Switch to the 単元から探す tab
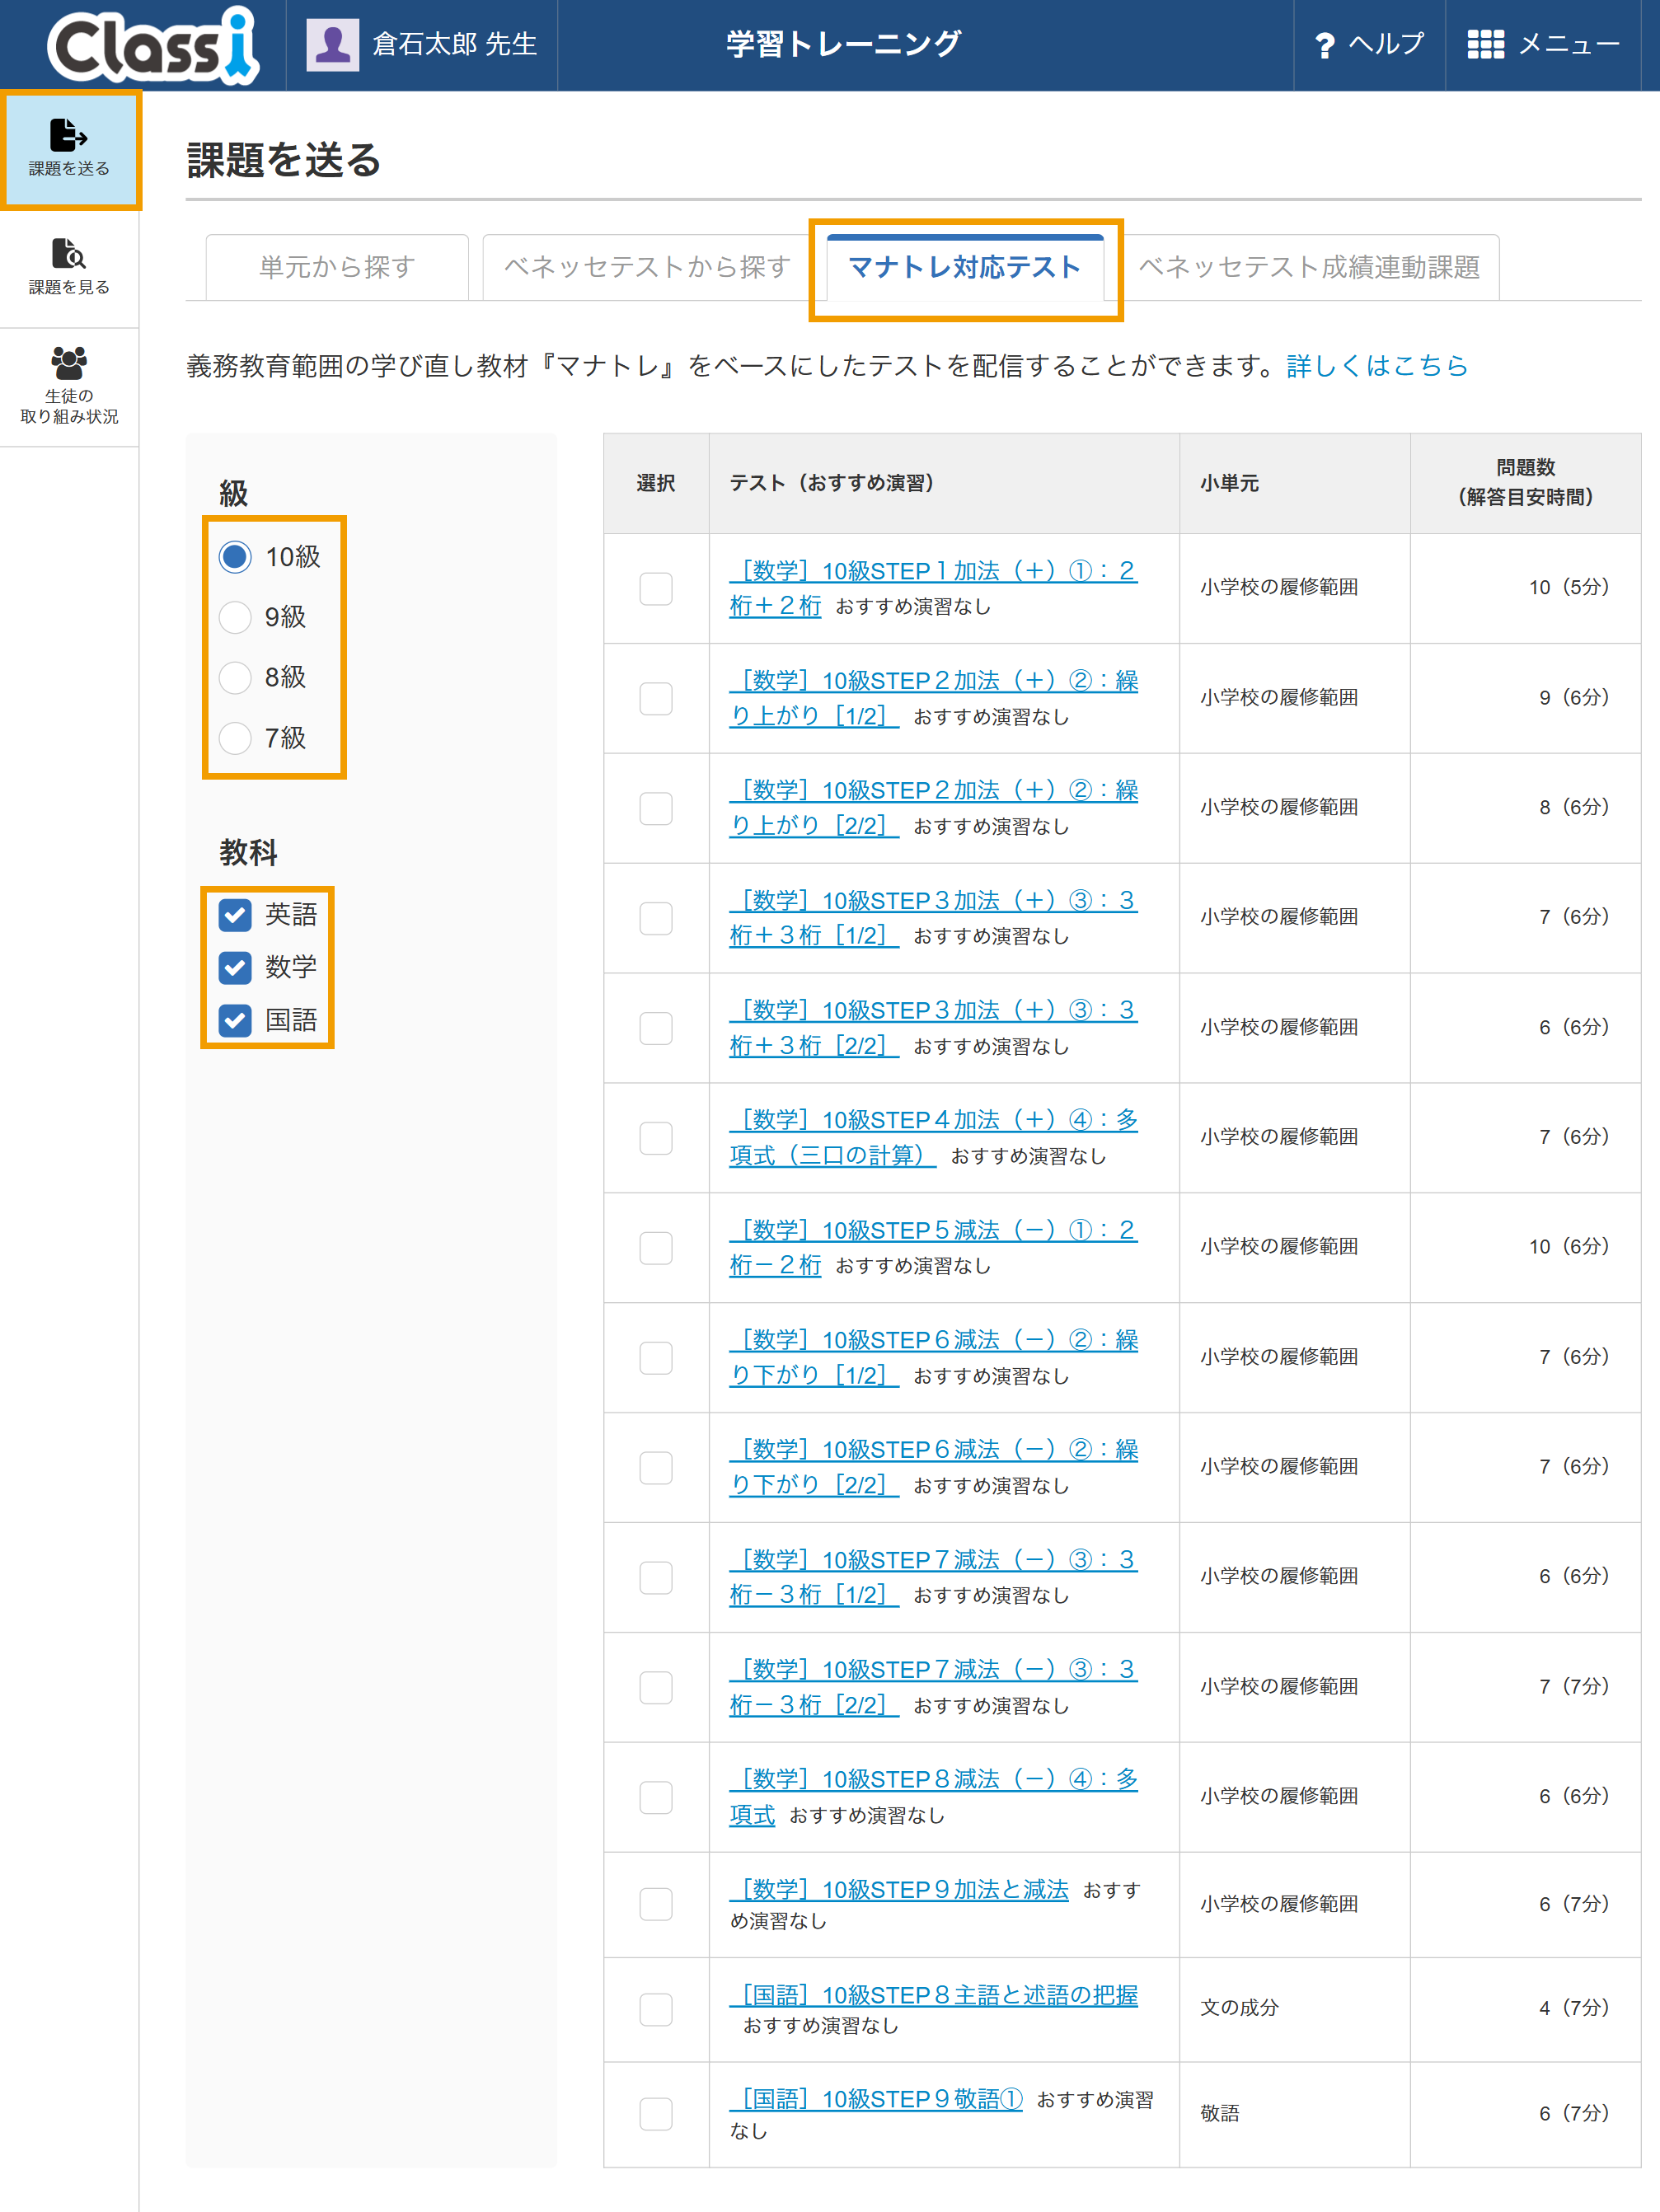 click(x=337, y=267)
